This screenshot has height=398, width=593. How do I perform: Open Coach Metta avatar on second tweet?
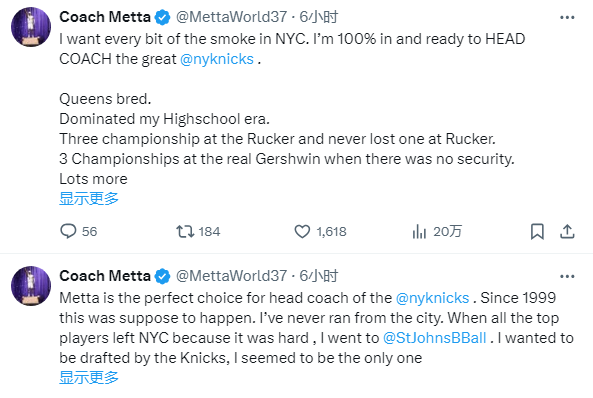(31, 286)
